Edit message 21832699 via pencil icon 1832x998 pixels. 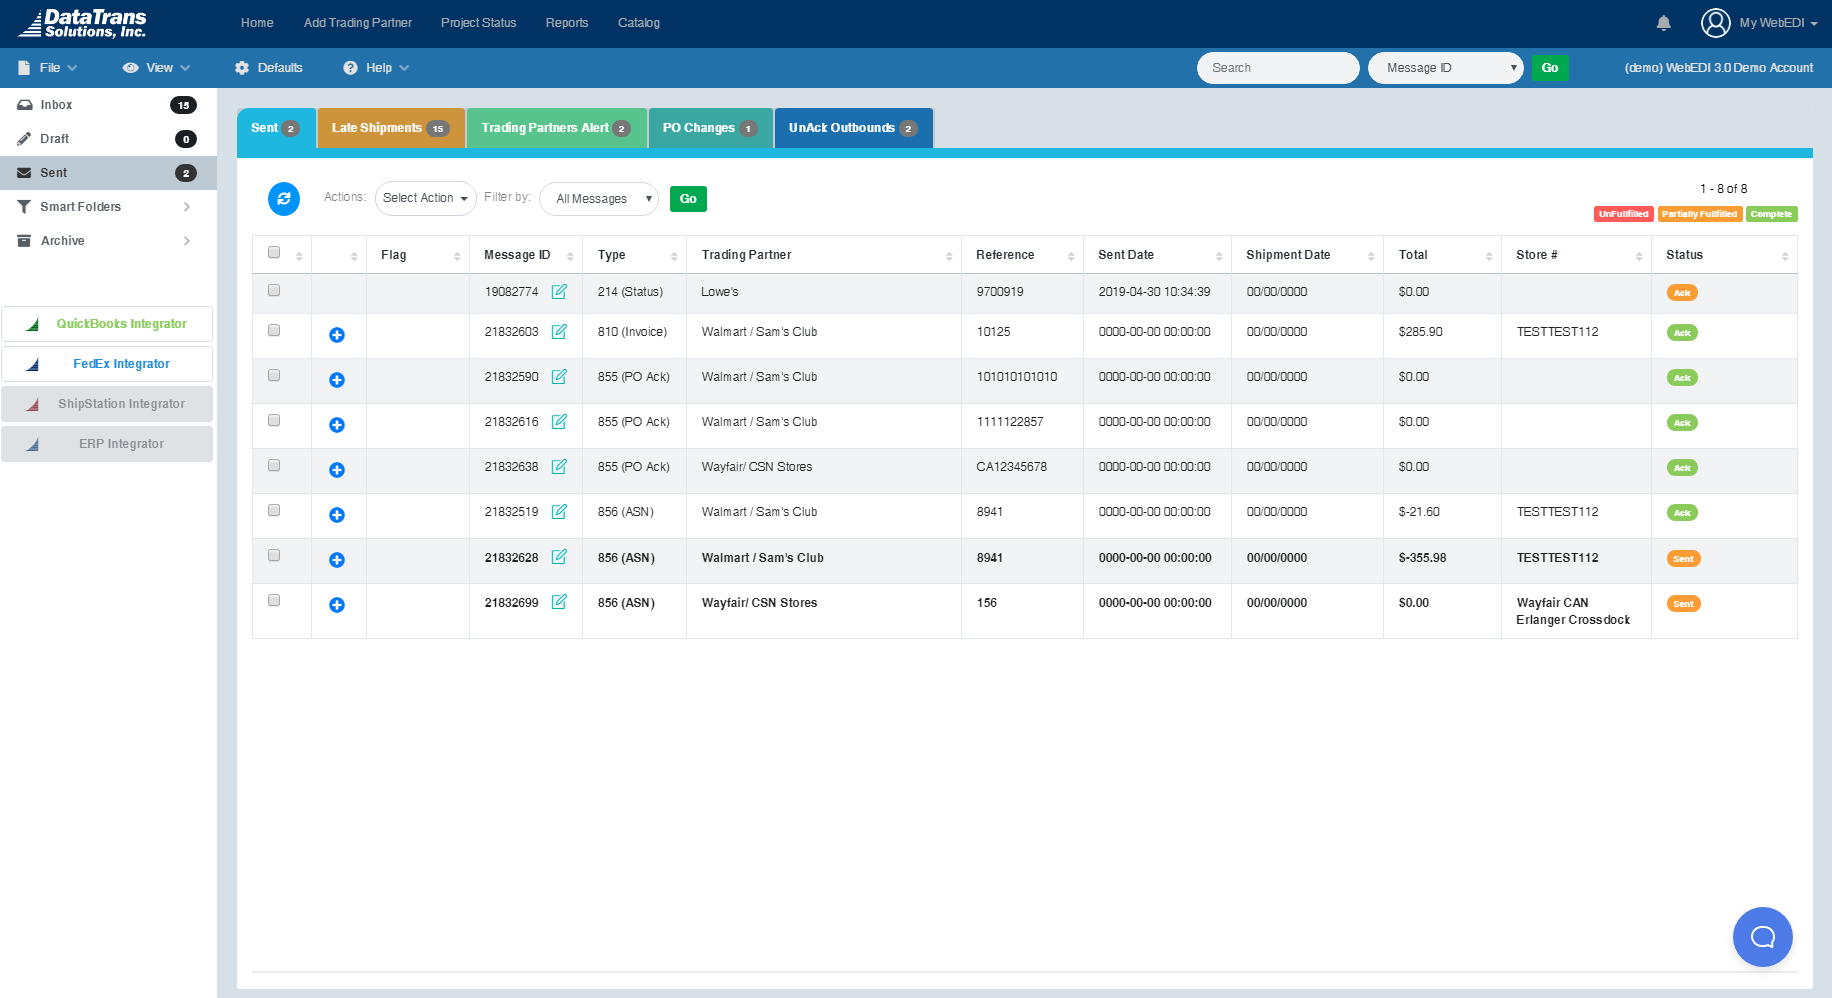[x=559, y=602]
